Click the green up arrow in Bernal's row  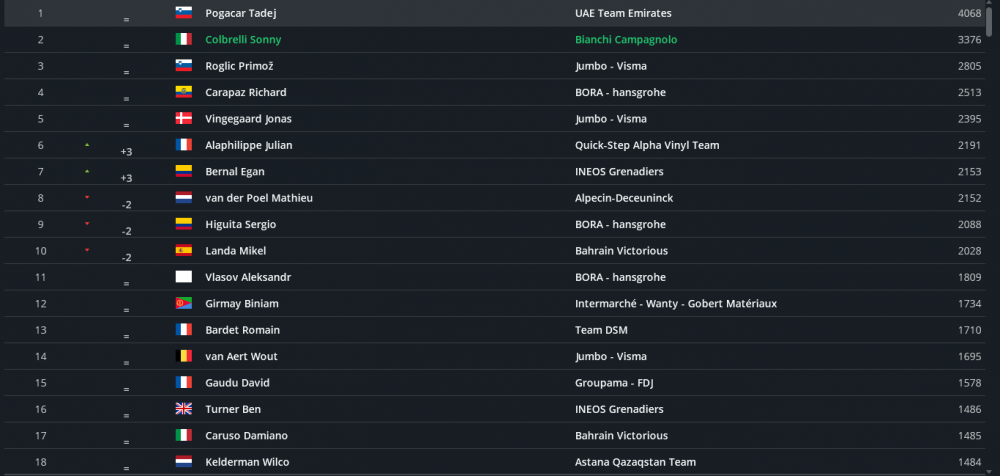[x=87, y=171]
